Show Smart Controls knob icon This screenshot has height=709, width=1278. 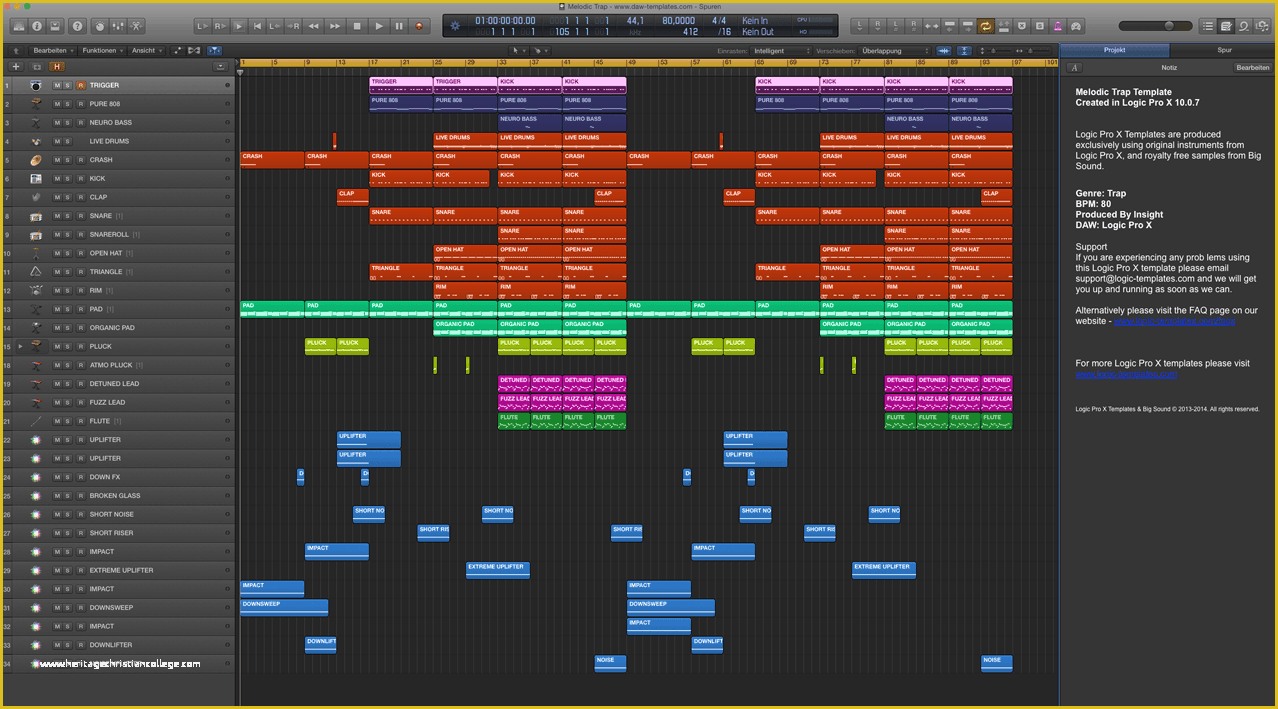101,26
